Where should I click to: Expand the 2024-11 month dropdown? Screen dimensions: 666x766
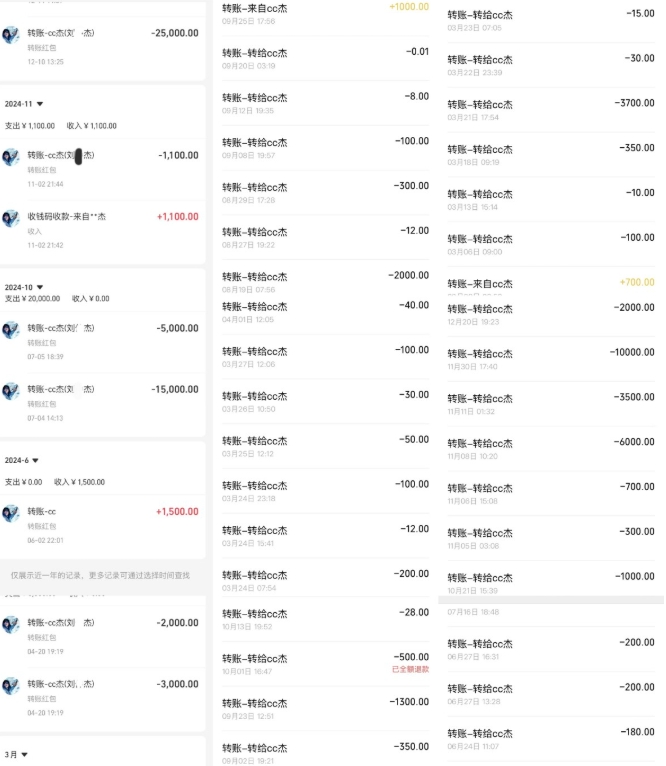click(x=40, y=104)
